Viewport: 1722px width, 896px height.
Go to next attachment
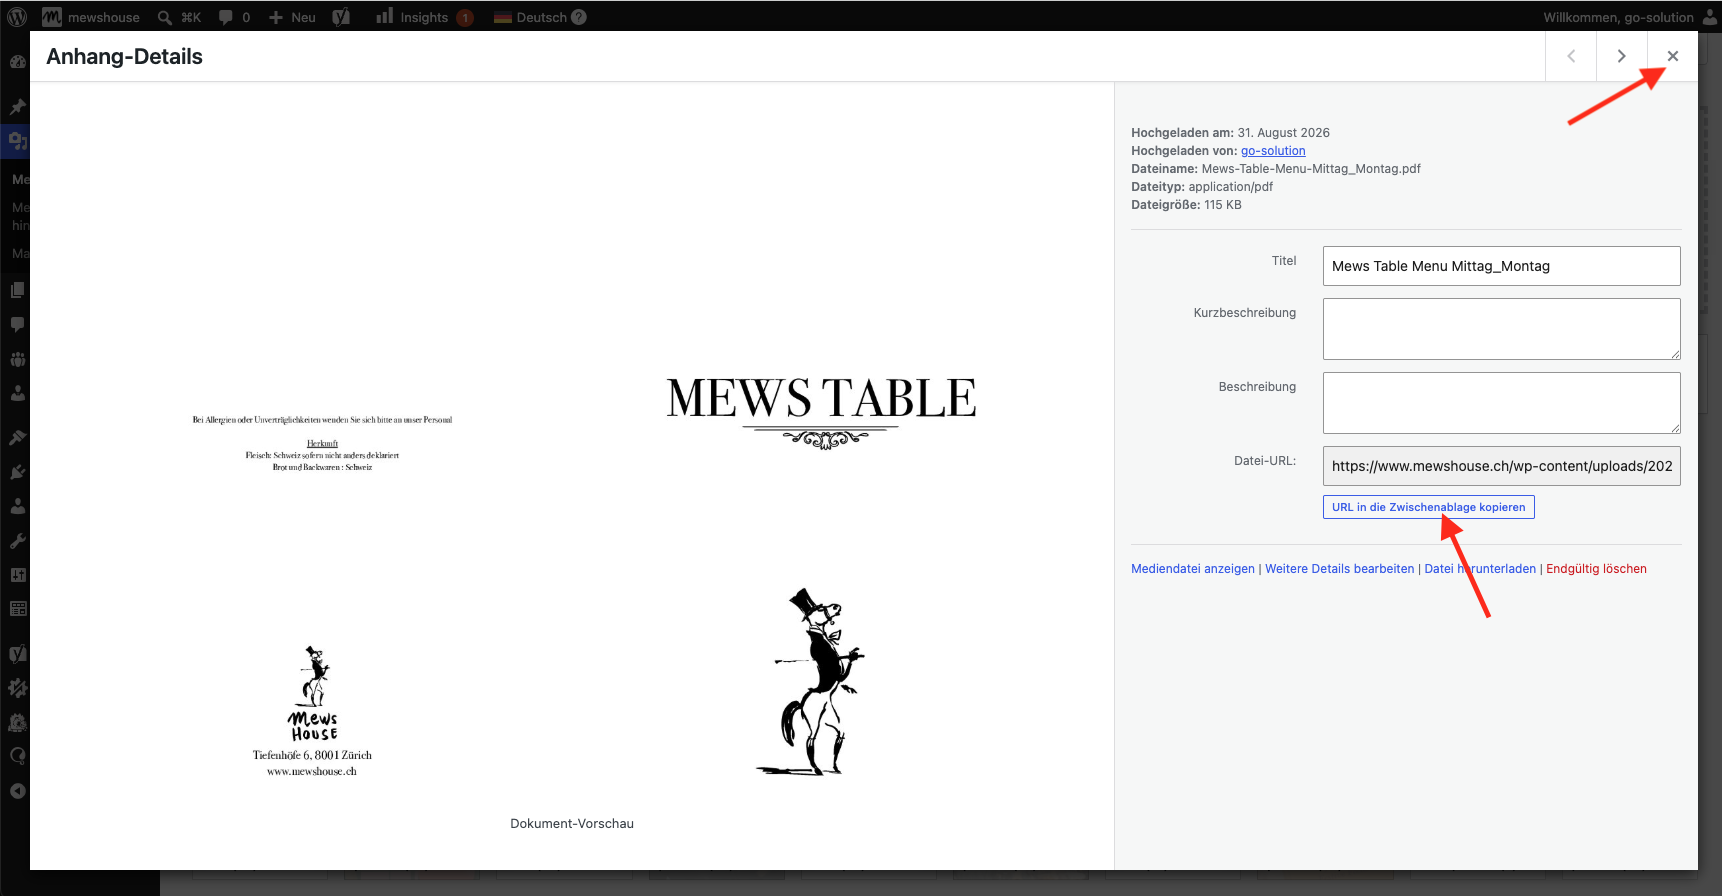[x=1621, y=56]
